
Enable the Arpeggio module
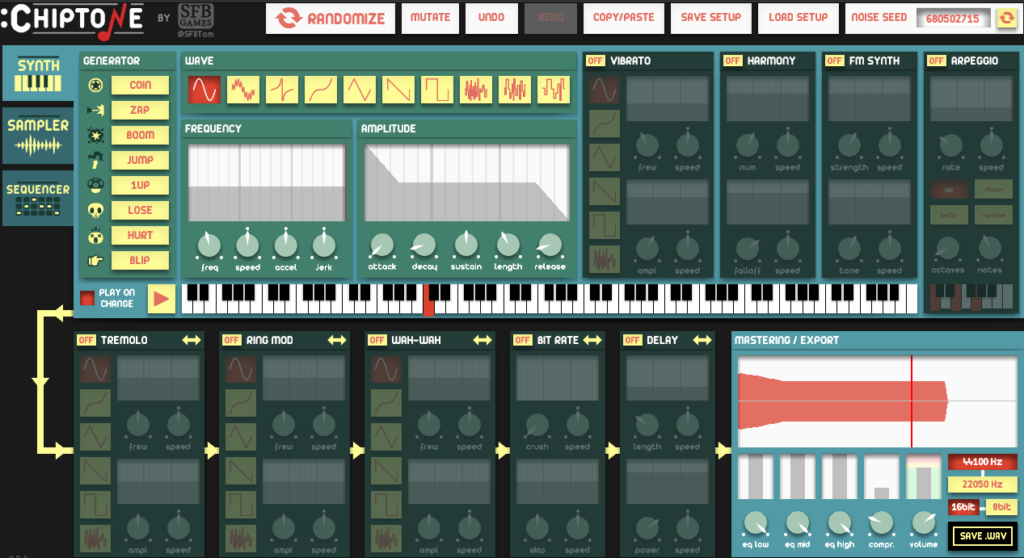[936, 61]
